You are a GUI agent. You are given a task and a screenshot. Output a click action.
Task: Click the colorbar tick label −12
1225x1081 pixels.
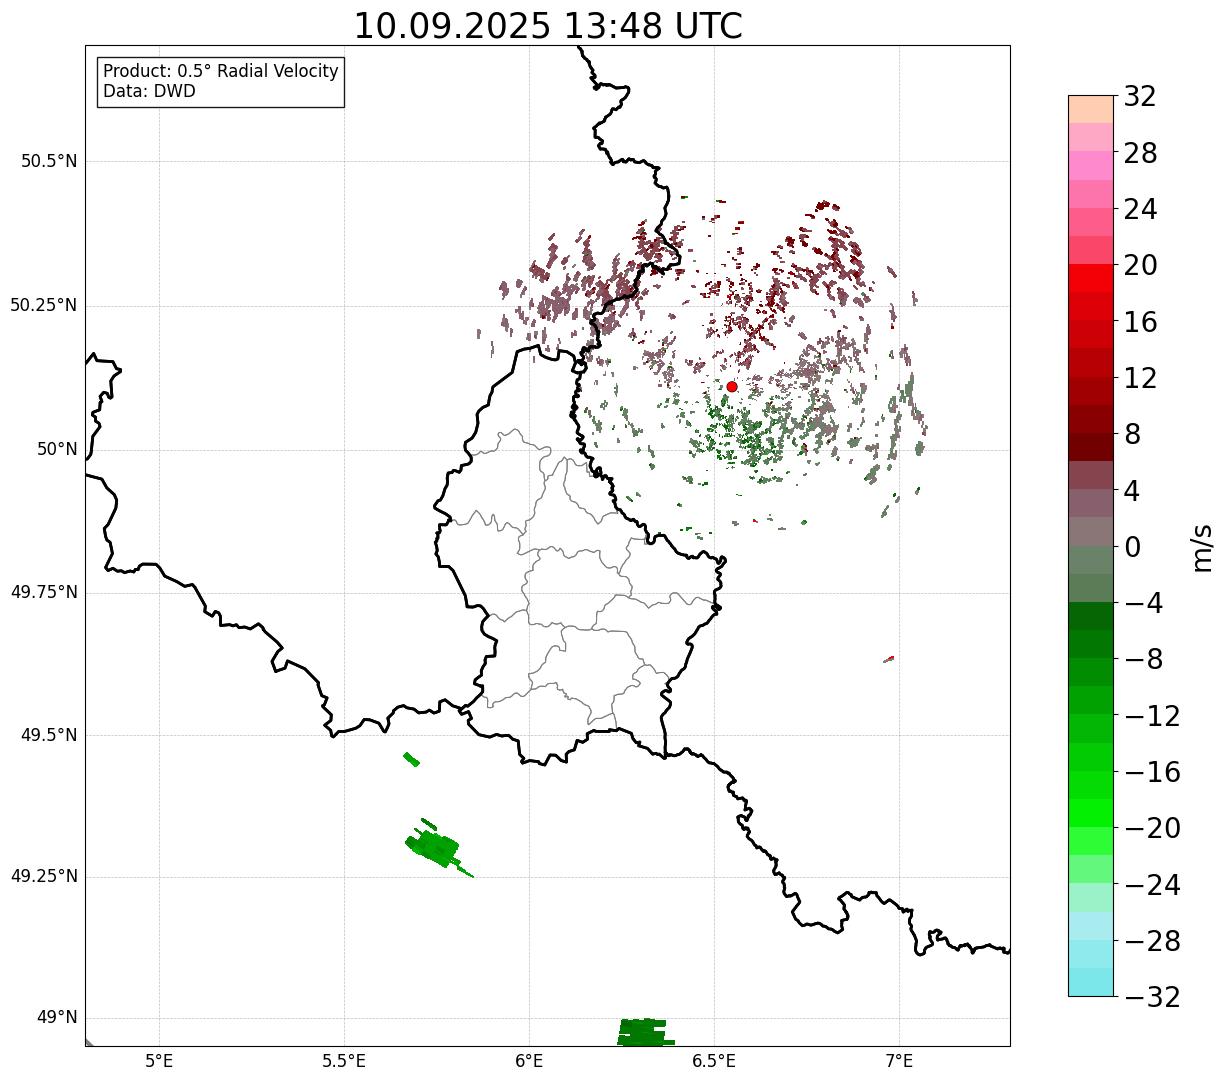(x=1152, y=716)
